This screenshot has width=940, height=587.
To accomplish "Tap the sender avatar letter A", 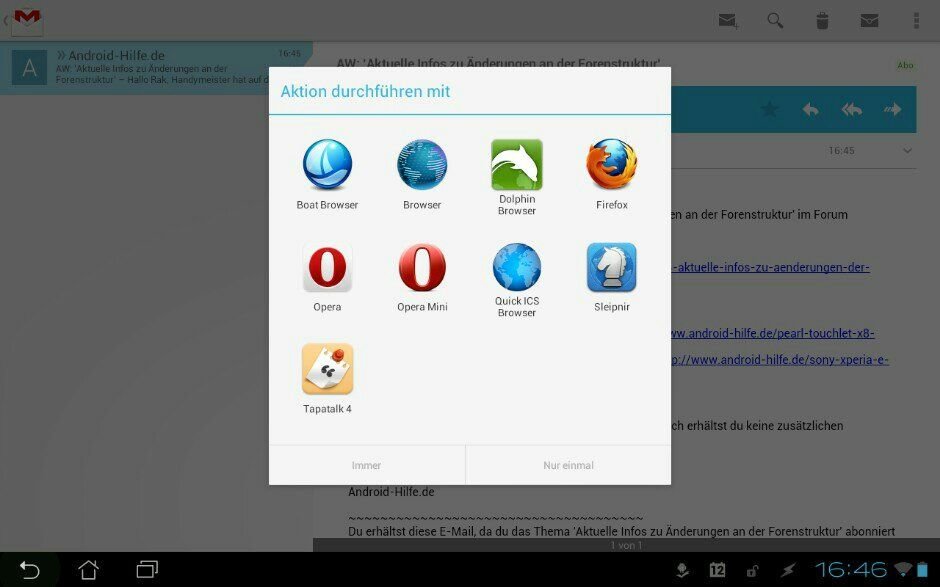I will tap(29, 68).
